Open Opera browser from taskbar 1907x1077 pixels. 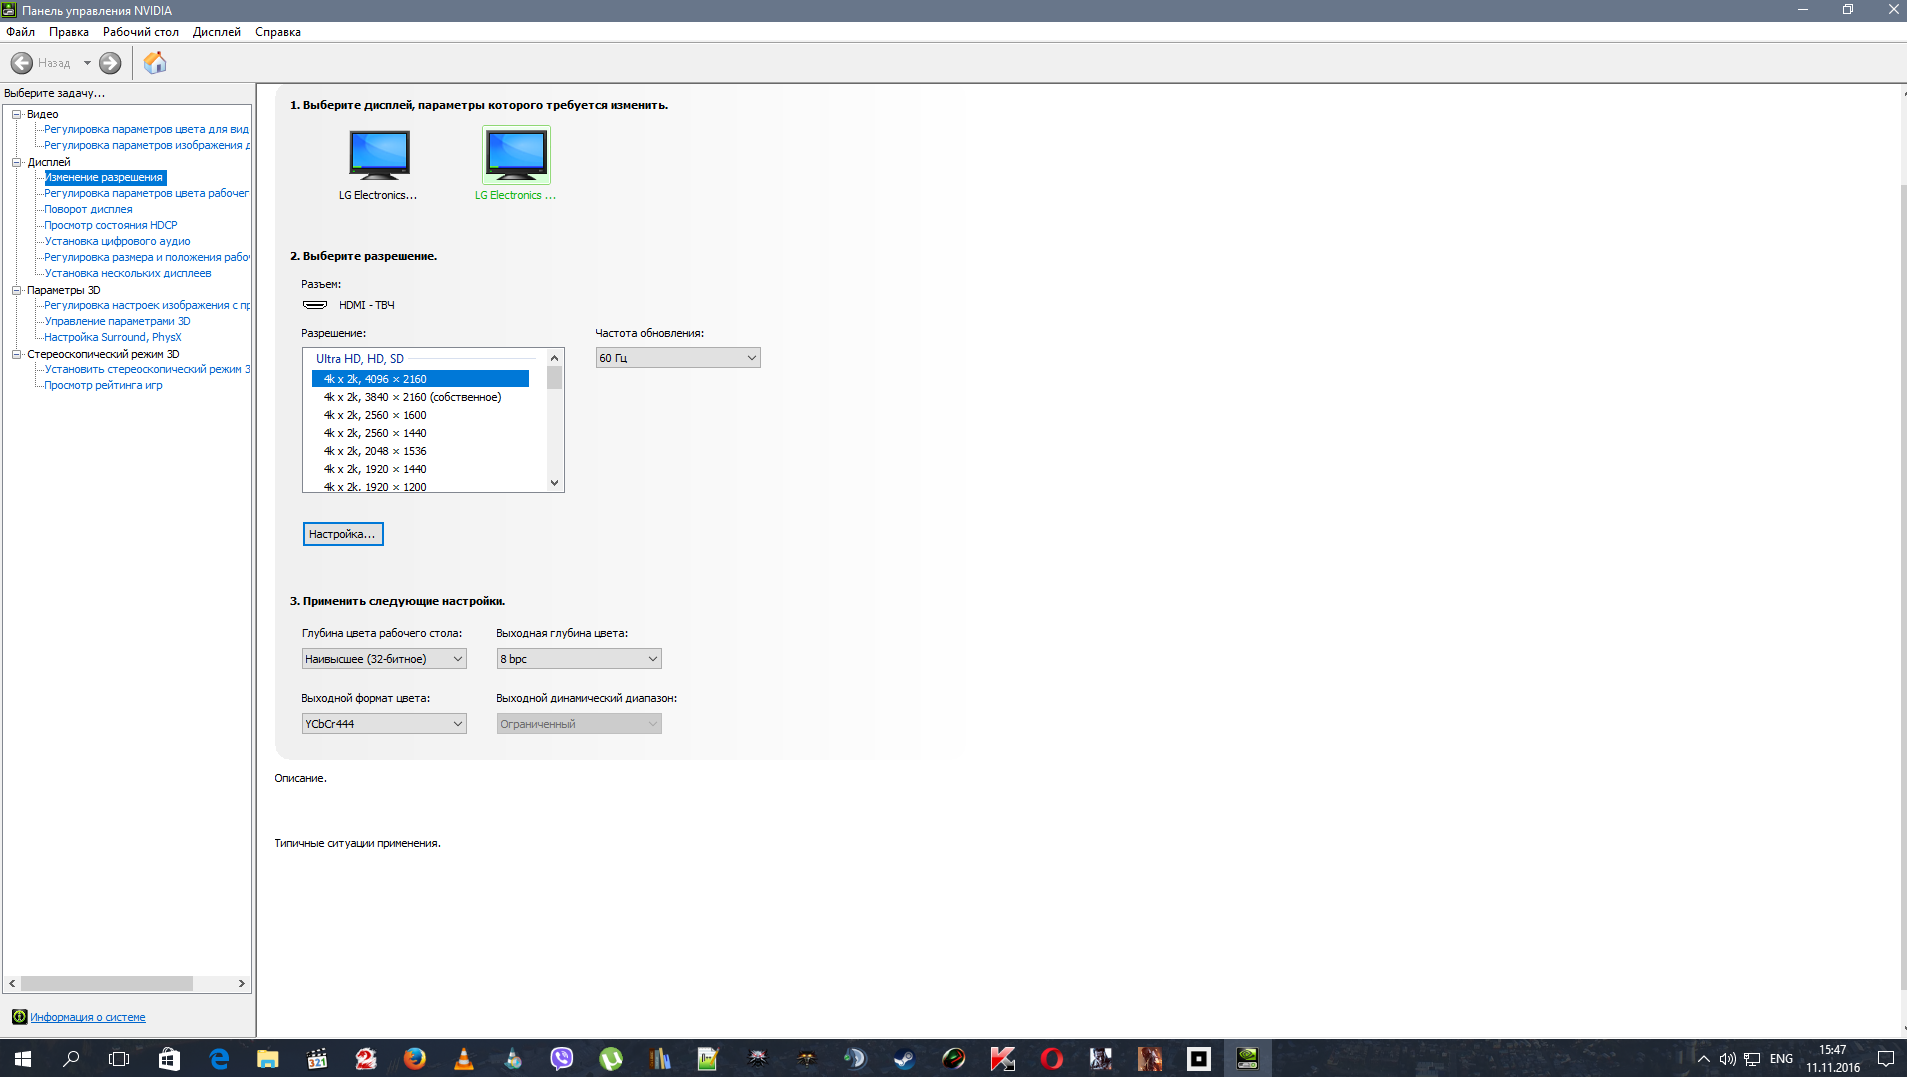click(x=1051, y=1058)
